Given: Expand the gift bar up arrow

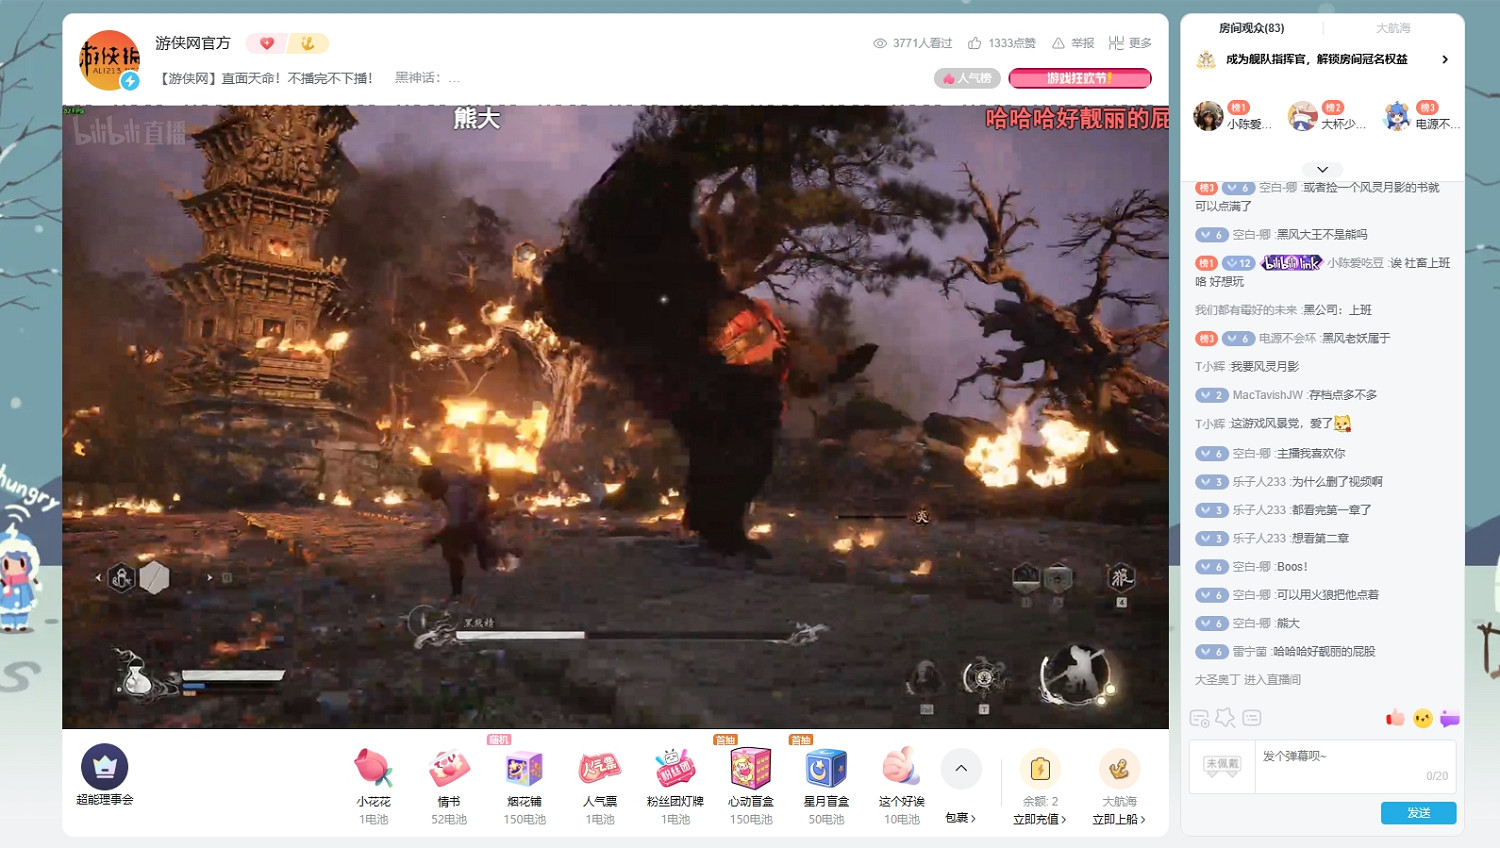Looking at the screenshot, I should [x=961, y=768].
